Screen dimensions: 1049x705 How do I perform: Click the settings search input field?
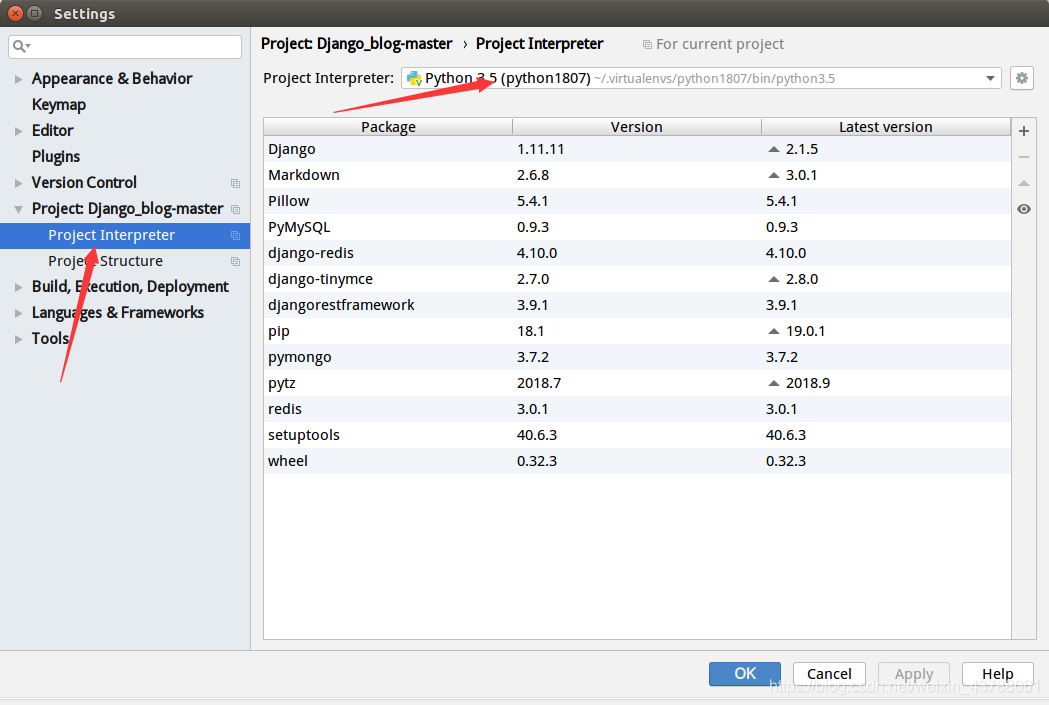point(125,46)
